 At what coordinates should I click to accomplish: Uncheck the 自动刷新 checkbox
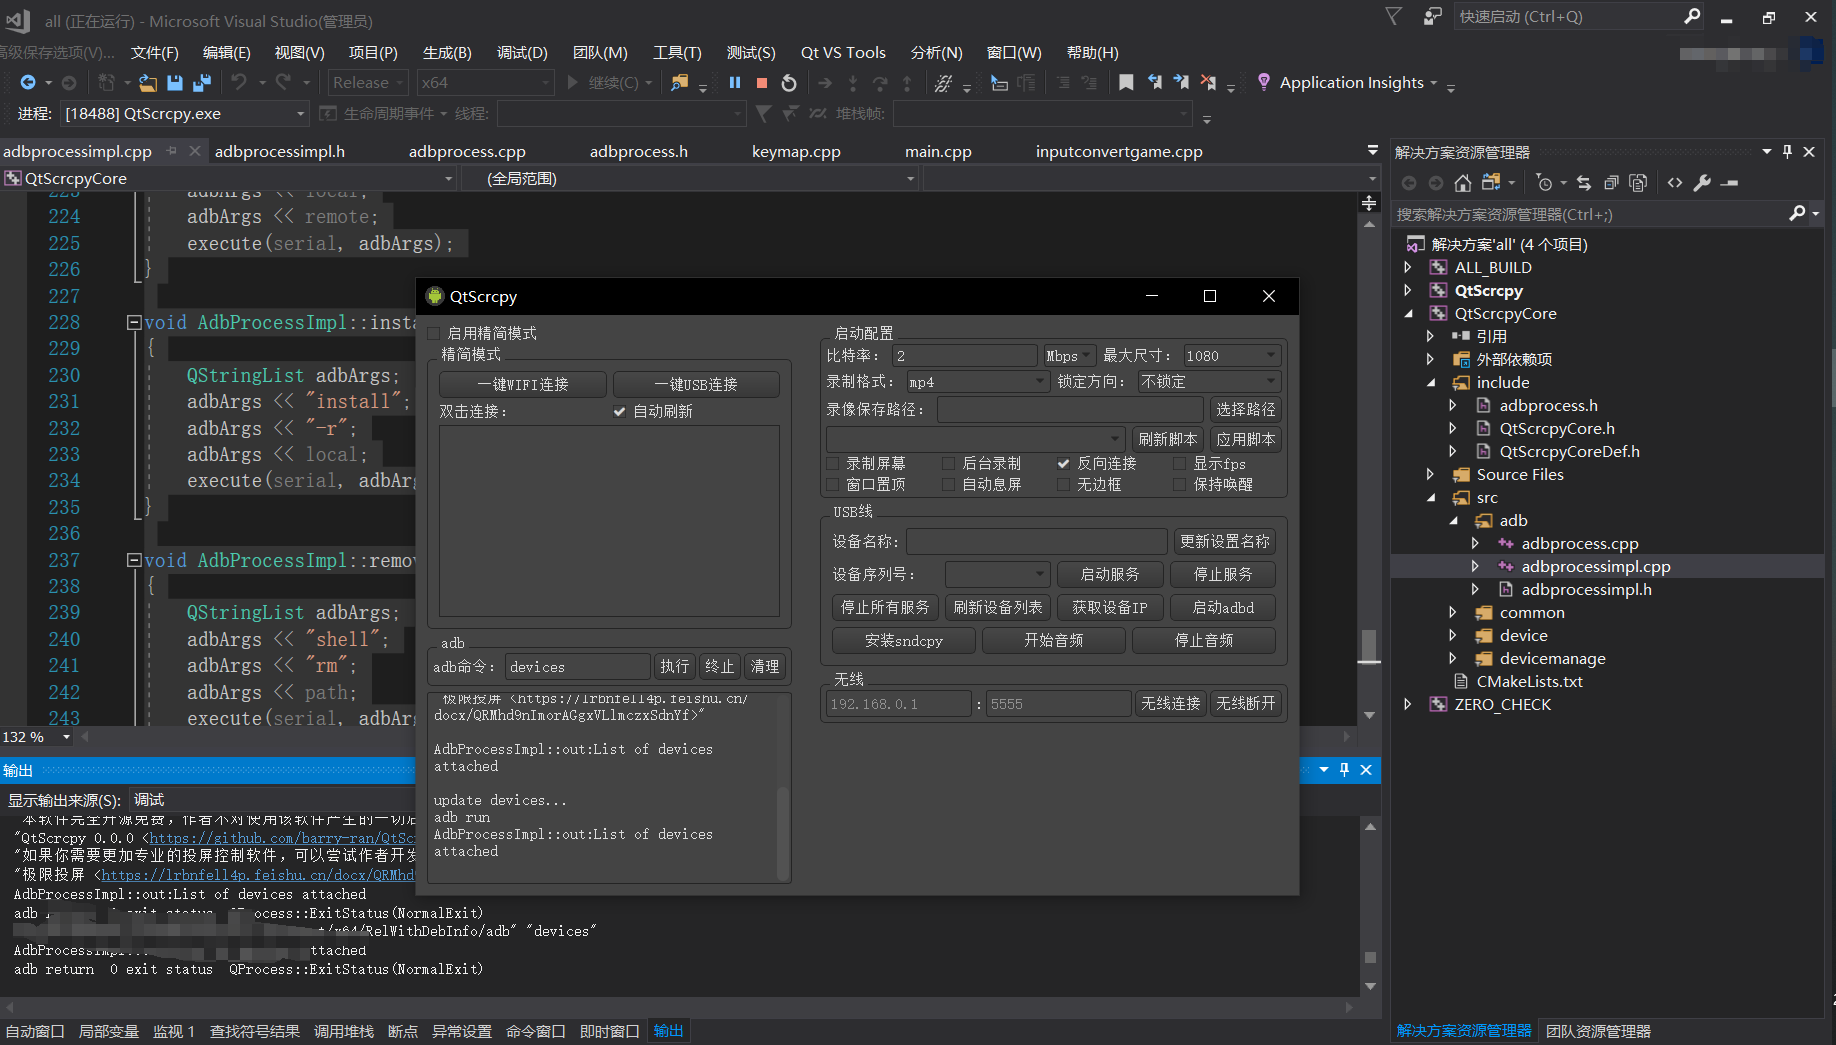(620, 411)
